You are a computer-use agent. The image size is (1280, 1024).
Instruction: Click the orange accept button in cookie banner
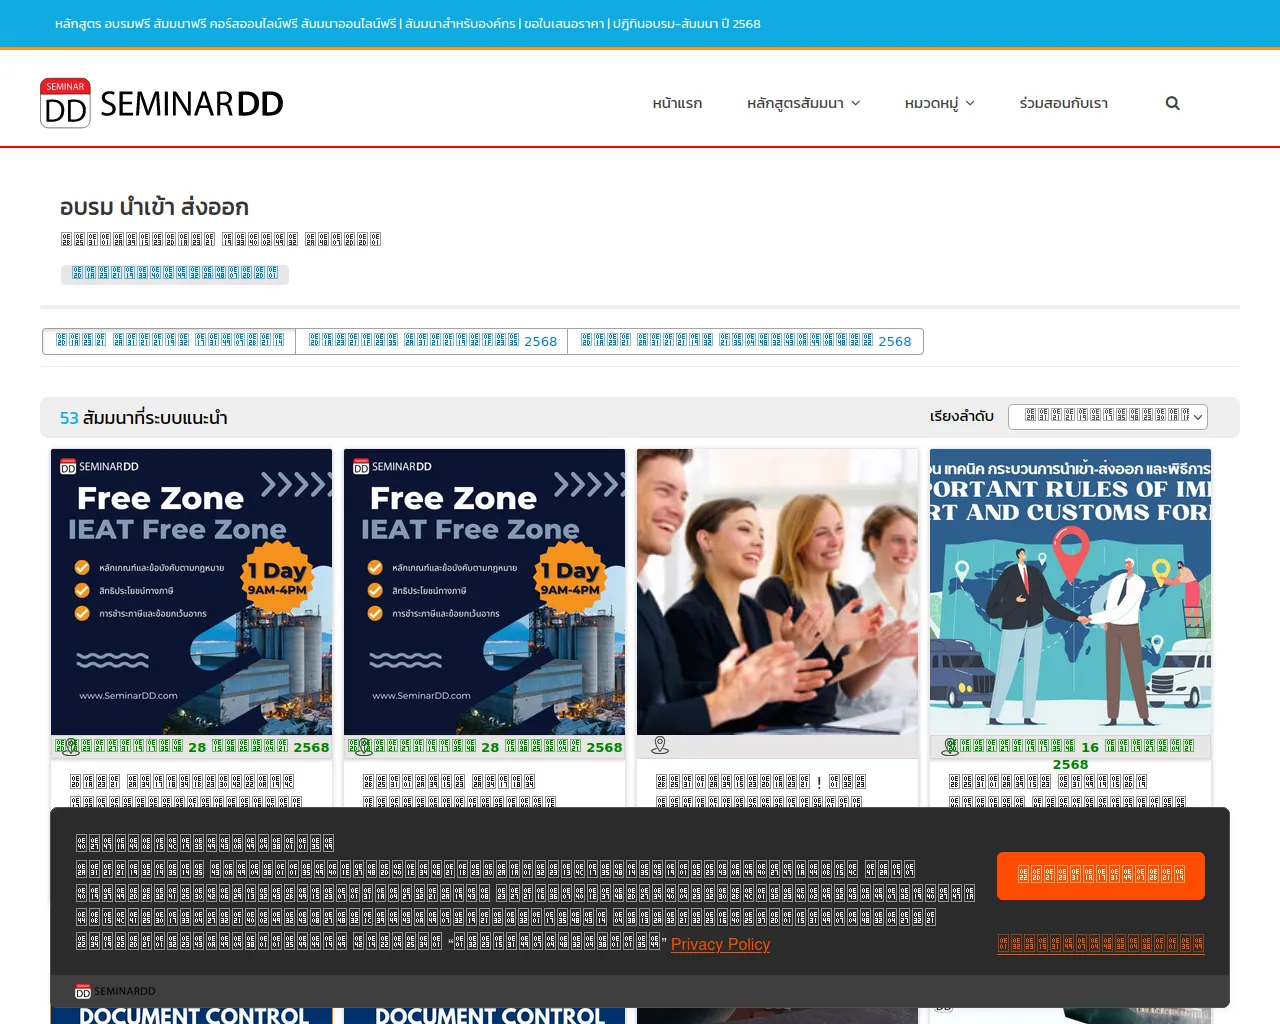[x=1101, y=876]
